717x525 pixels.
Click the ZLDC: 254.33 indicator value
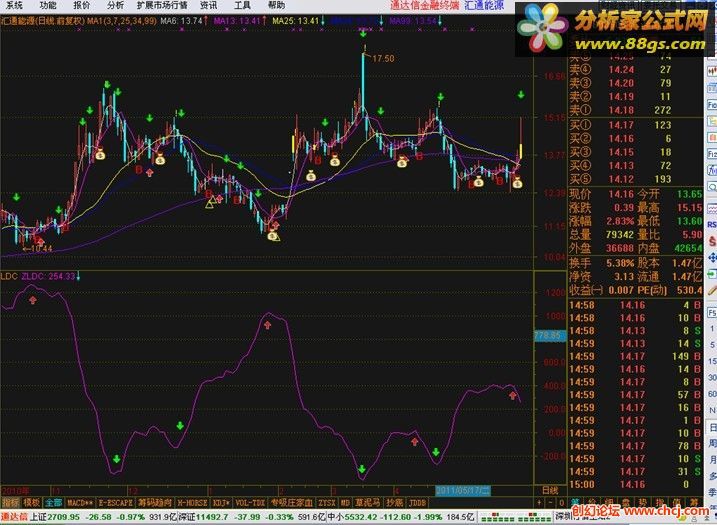click(49, 276)
